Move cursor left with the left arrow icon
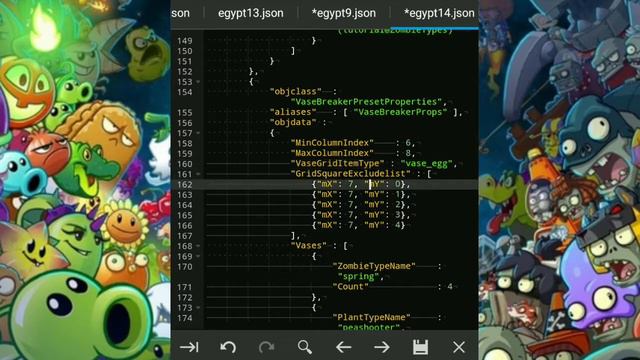 (x=343, y=347)
